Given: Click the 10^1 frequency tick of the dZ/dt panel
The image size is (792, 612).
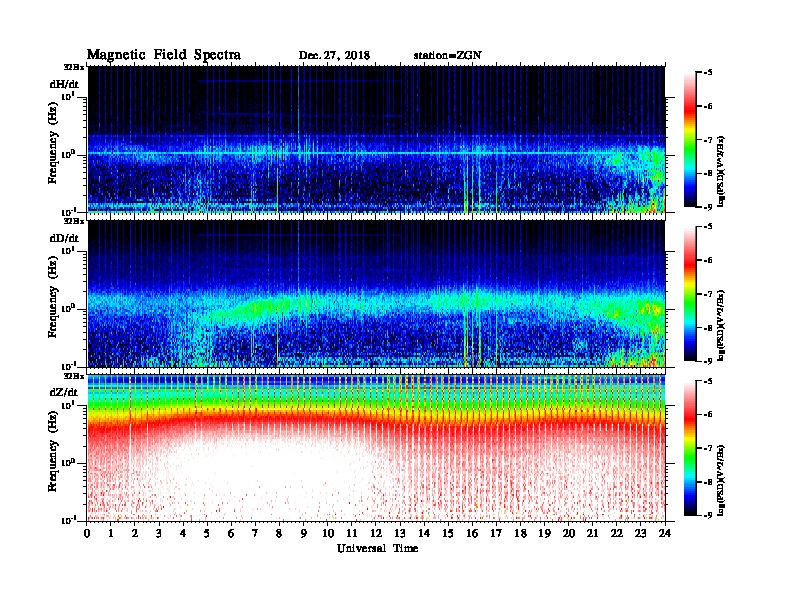Looking at the screenshot, I should (x=68, y=405).
